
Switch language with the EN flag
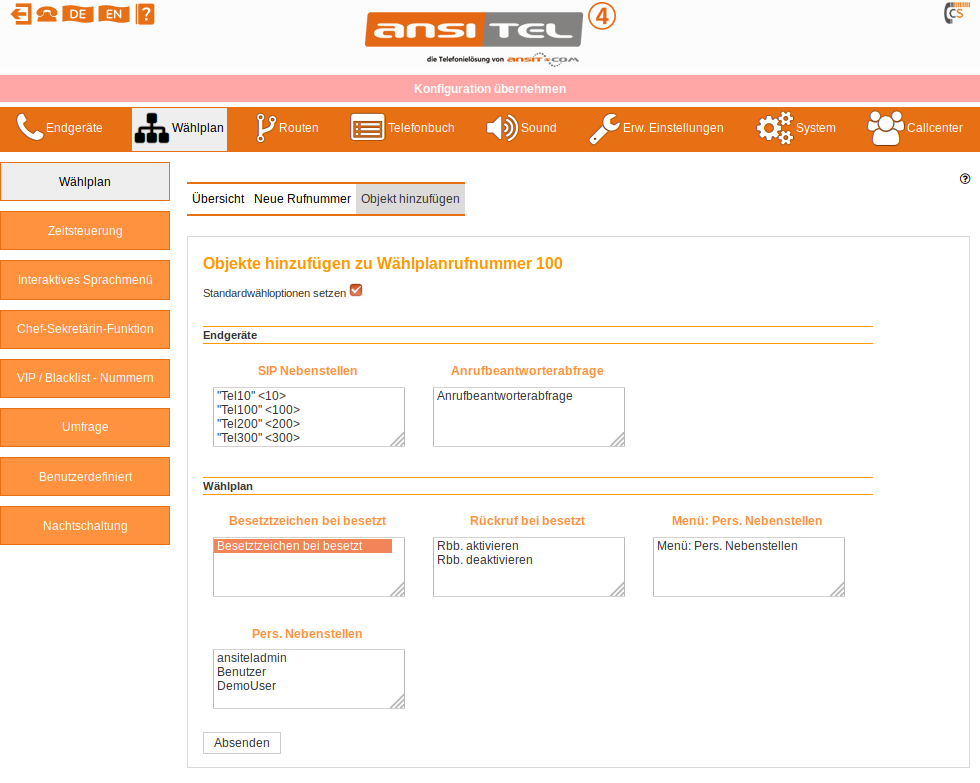click(114, 14)
